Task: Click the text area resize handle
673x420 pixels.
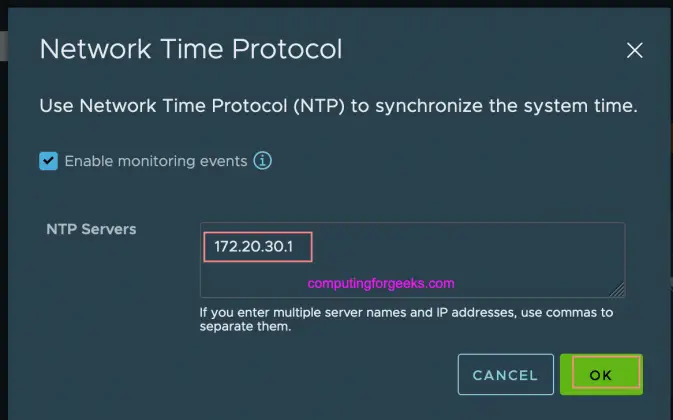Action: pos(618,290)
